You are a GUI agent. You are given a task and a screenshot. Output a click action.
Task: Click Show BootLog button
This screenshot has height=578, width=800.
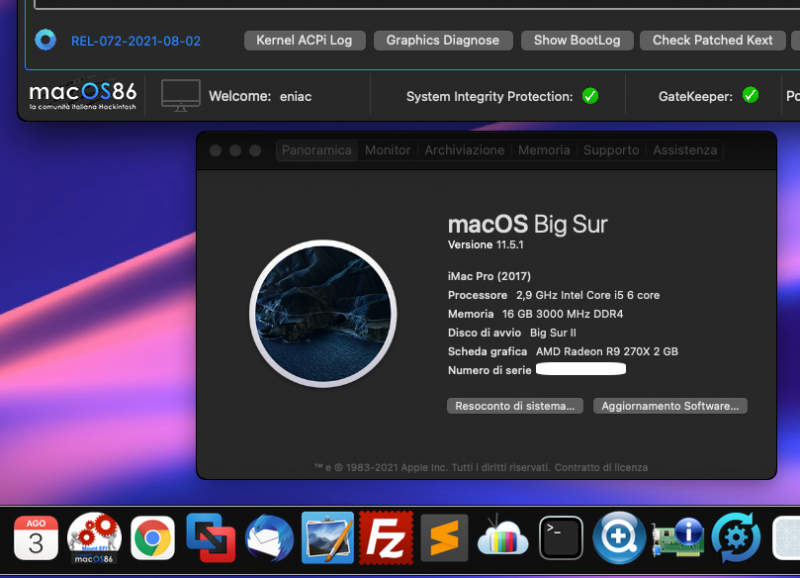click(x=577, y=40)
